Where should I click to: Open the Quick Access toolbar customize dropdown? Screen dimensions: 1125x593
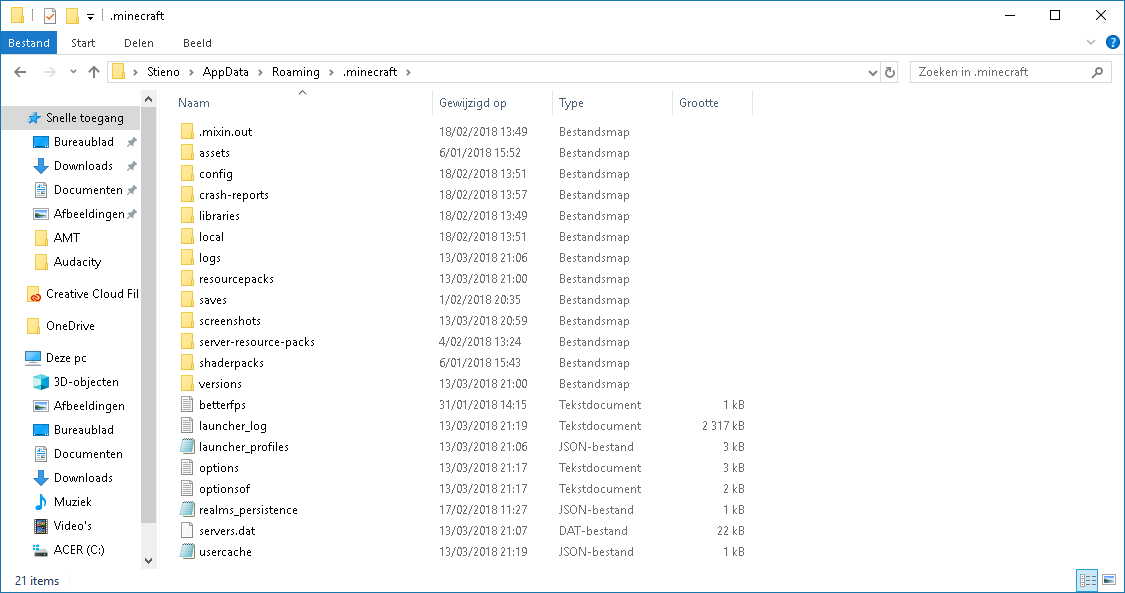point(90,16)
